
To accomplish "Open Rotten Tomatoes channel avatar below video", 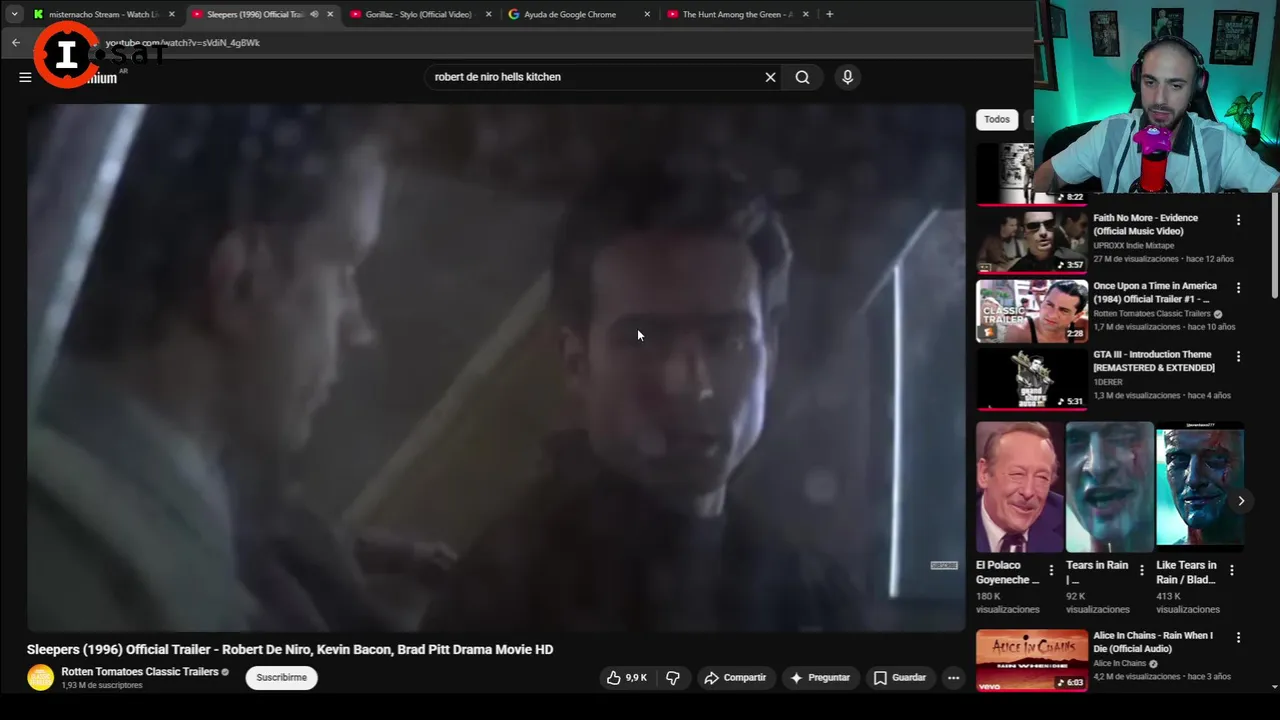I will click(41, 677).
